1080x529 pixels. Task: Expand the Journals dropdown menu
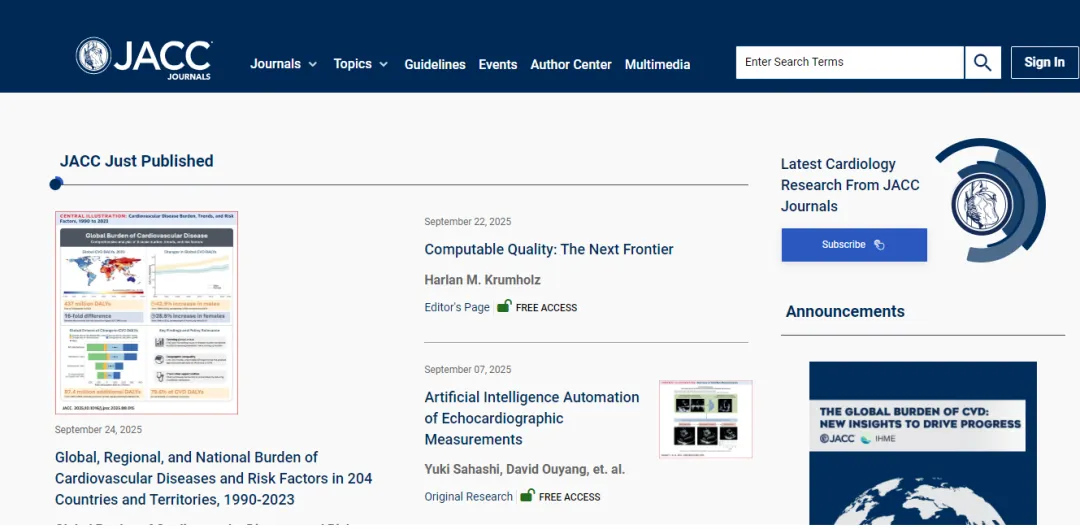tap(283, 64)
